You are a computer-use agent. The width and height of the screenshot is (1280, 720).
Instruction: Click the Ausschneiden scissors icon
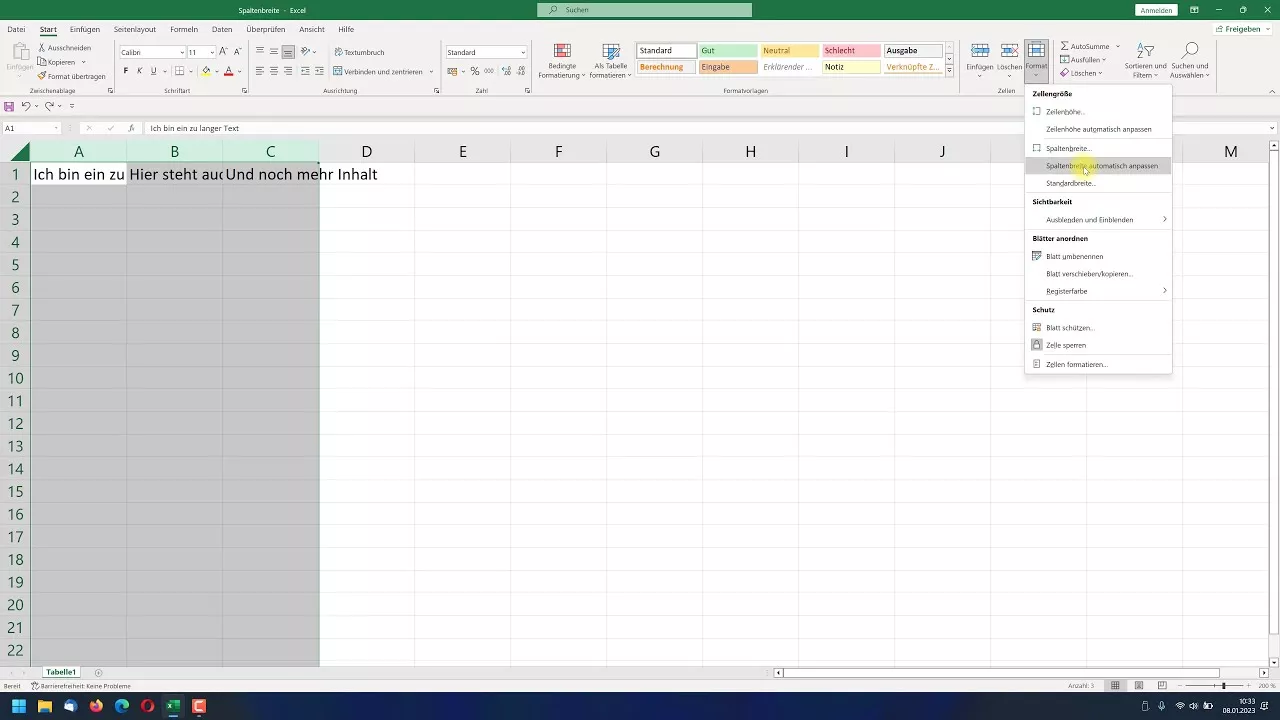pyautogui.click(x=42, y=48)
